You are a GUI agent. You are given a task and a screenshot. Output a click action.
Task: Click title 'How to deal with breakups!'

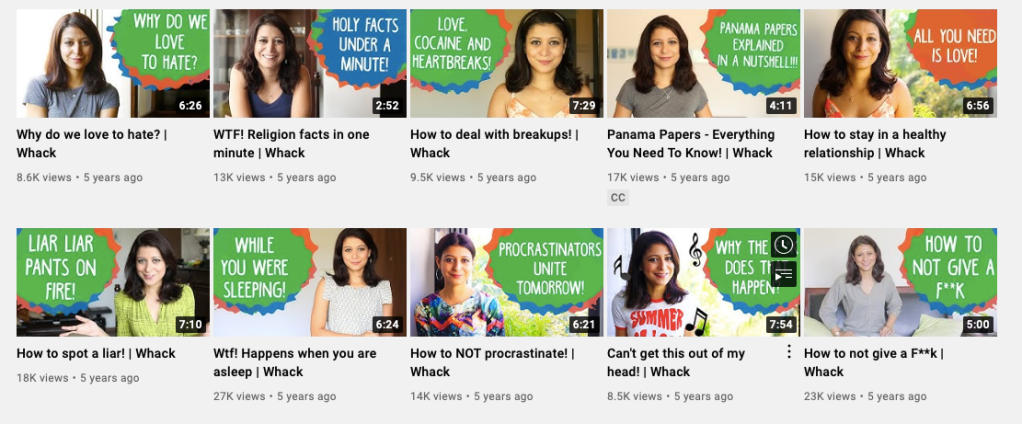click(x=494, y=144)
